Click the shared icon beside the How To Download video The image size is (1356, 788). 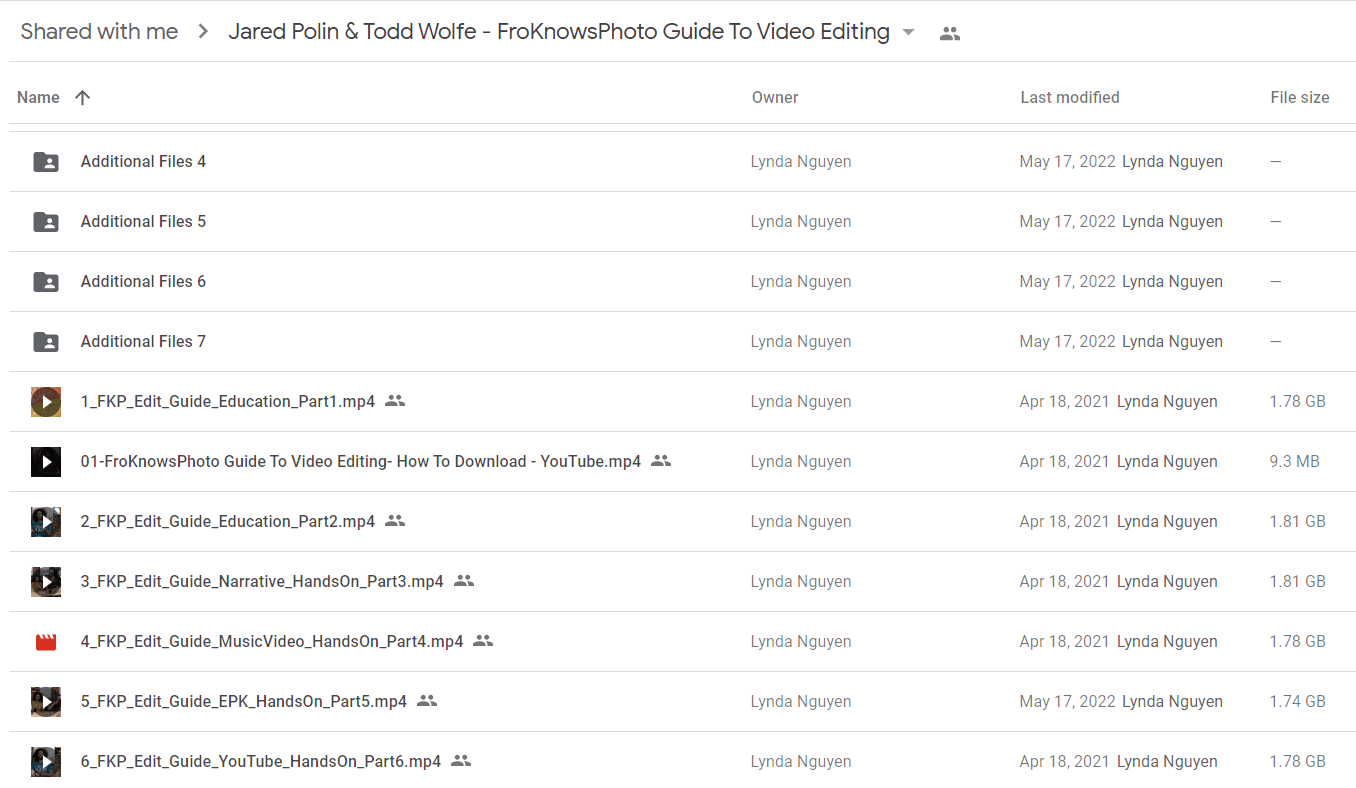661,461
